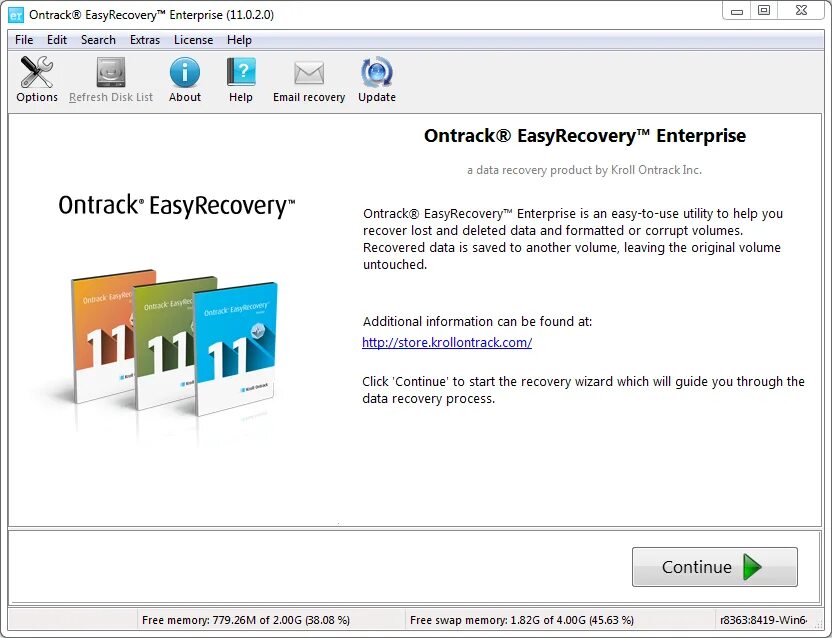Click the Ontrack EasyRecovery logo text
The width and height of the screenshot is (832, 638).
(177, 206)
